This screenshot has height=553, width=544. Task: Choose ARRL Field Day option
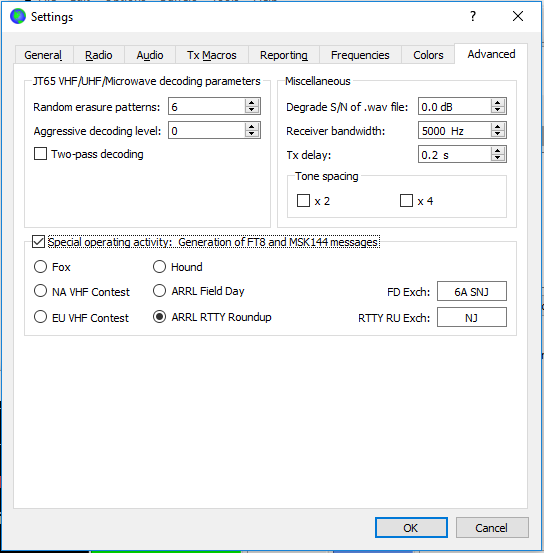pyautogui.click(x=159, y=291)
